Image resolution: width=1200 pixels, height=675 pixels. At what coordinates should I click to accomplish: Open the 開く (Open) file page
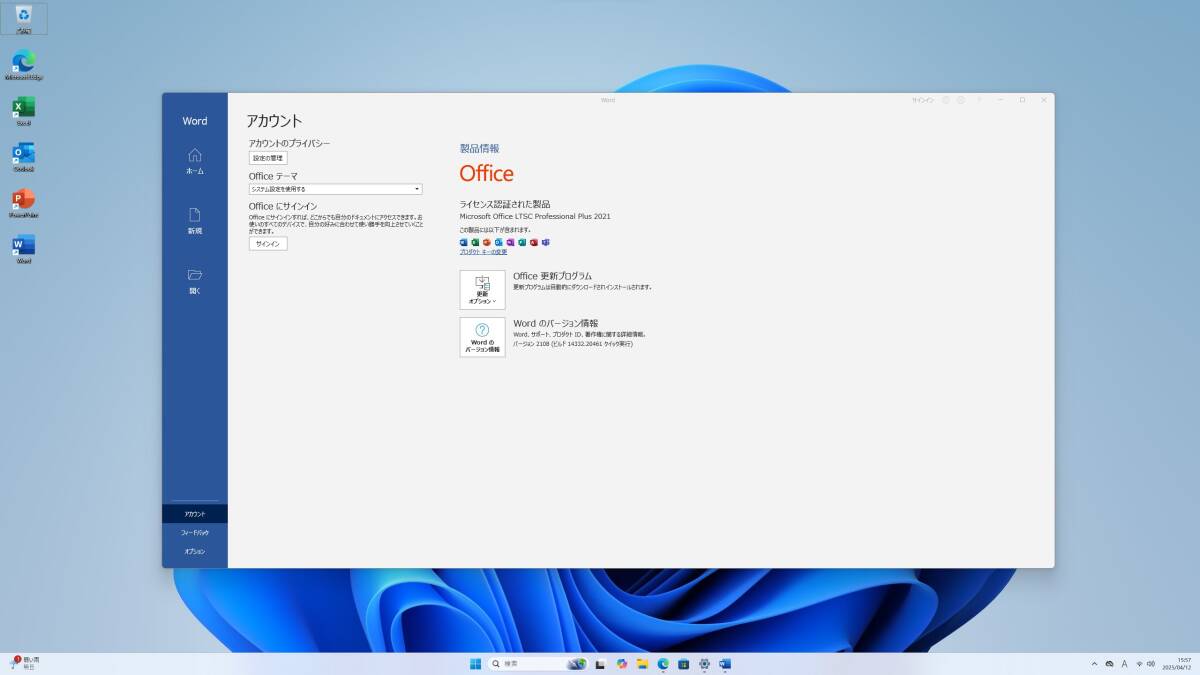195,281
